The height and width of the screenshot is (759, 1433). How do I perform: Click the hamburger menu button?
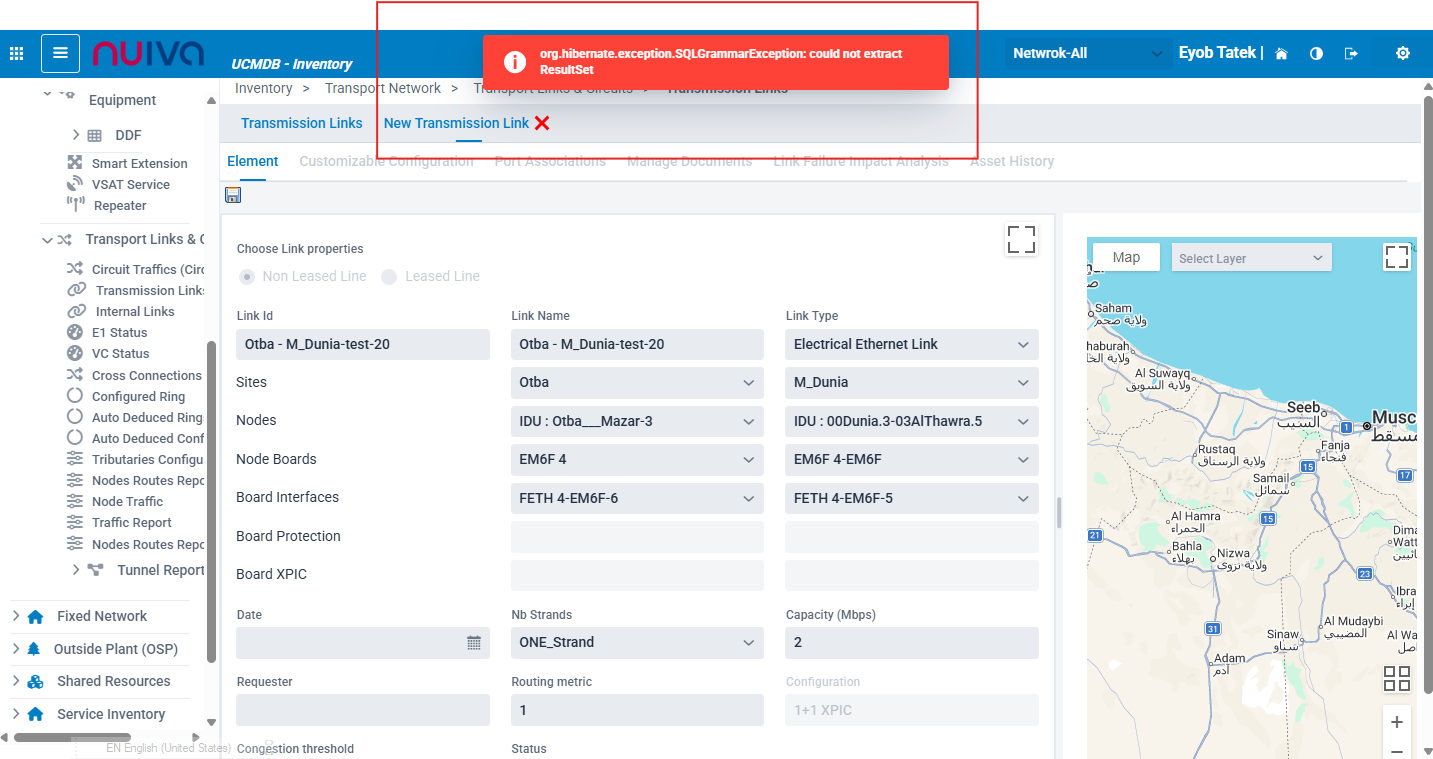[x=60, y=53]
